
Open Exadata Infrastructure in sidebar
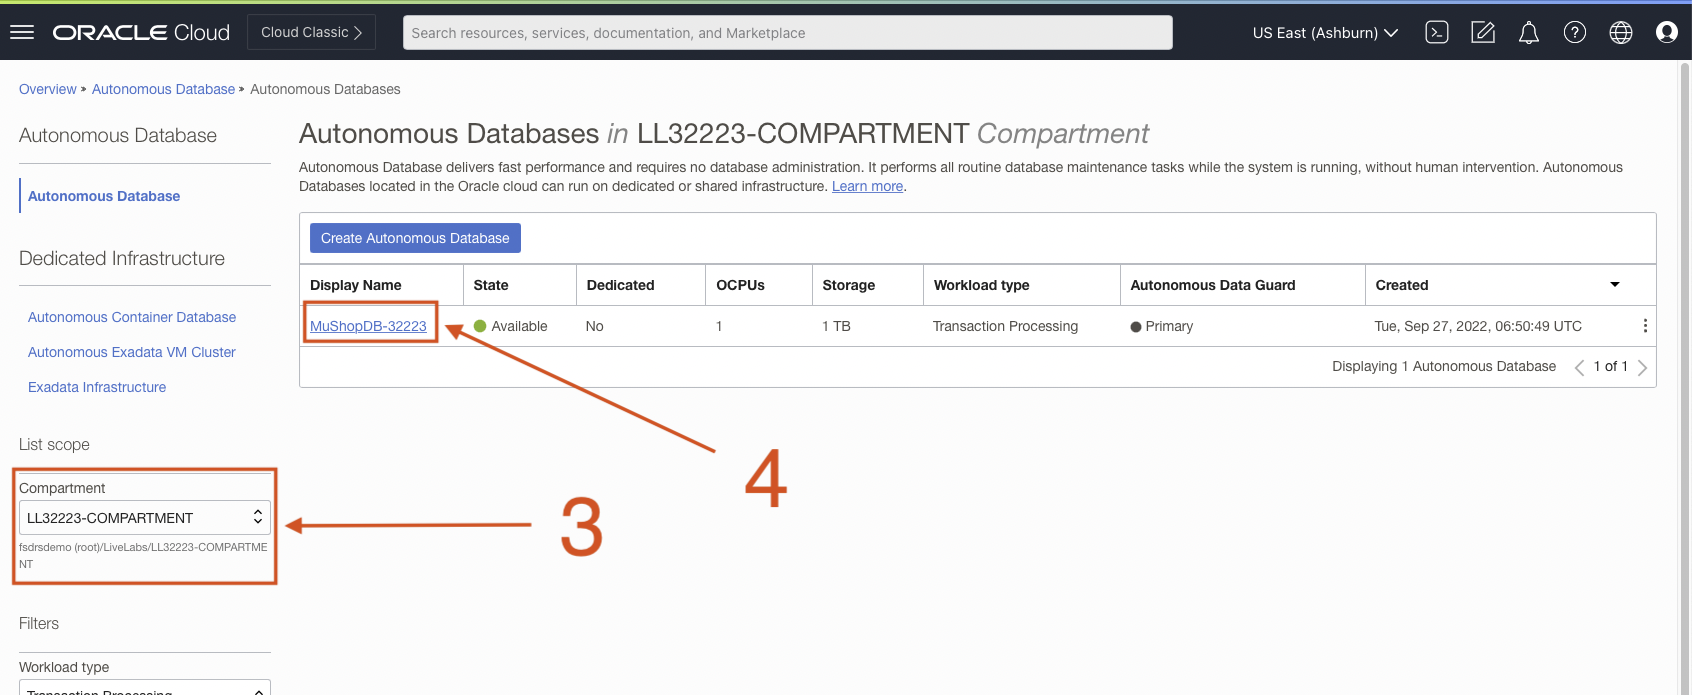tap(97, 387)
